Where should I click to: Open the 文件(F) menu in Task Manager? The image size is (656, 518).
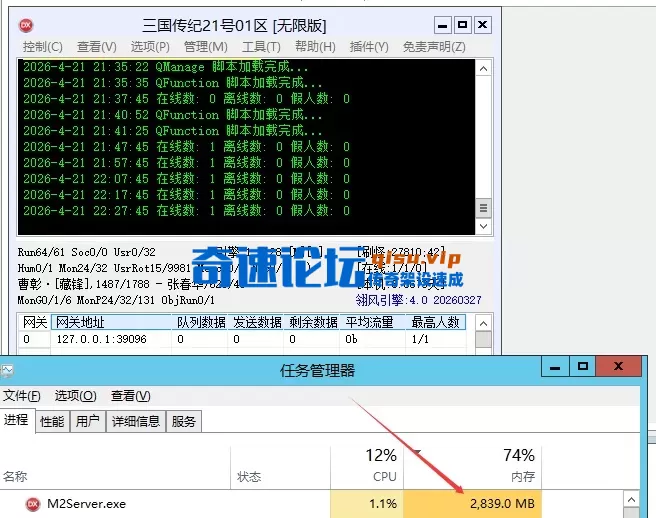21,395
